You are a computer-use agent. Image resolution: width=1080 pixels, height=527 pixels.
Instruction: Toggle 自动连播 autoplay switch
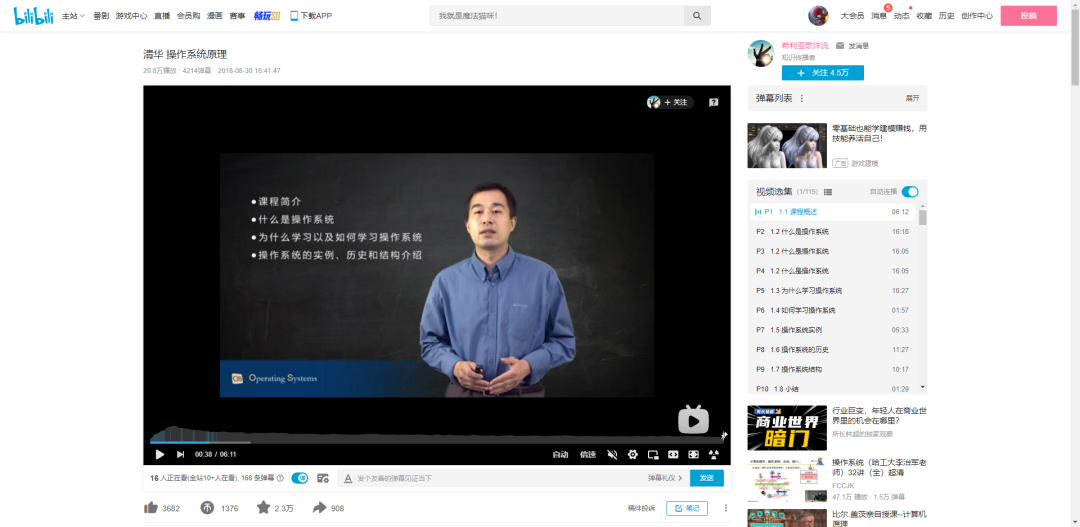coord(910,192)
